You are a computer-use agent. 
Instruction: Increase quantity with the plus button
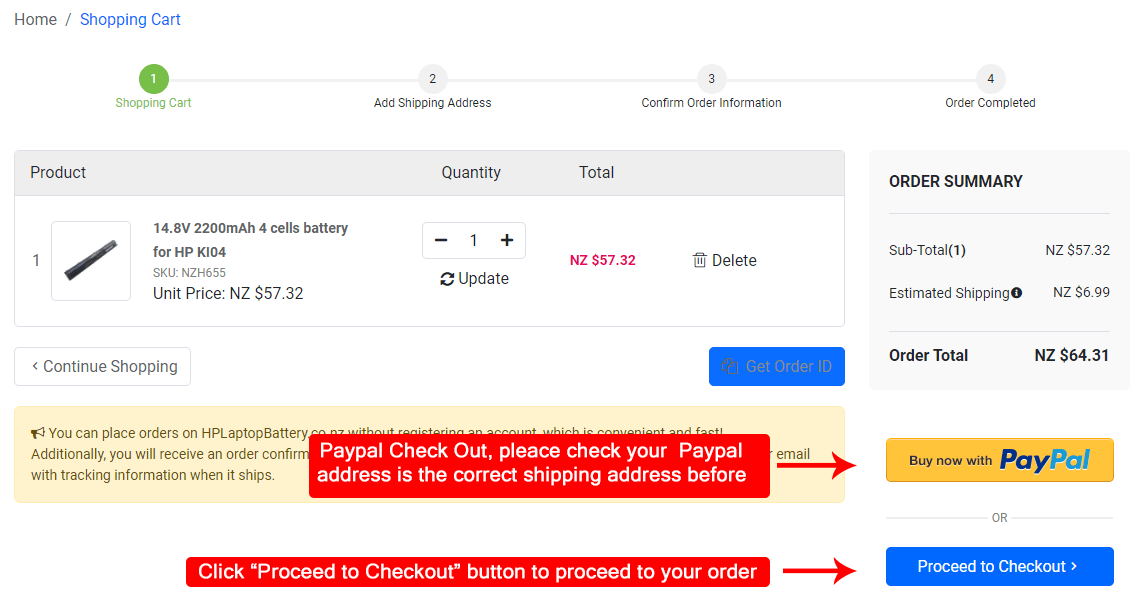click(507, 240)
